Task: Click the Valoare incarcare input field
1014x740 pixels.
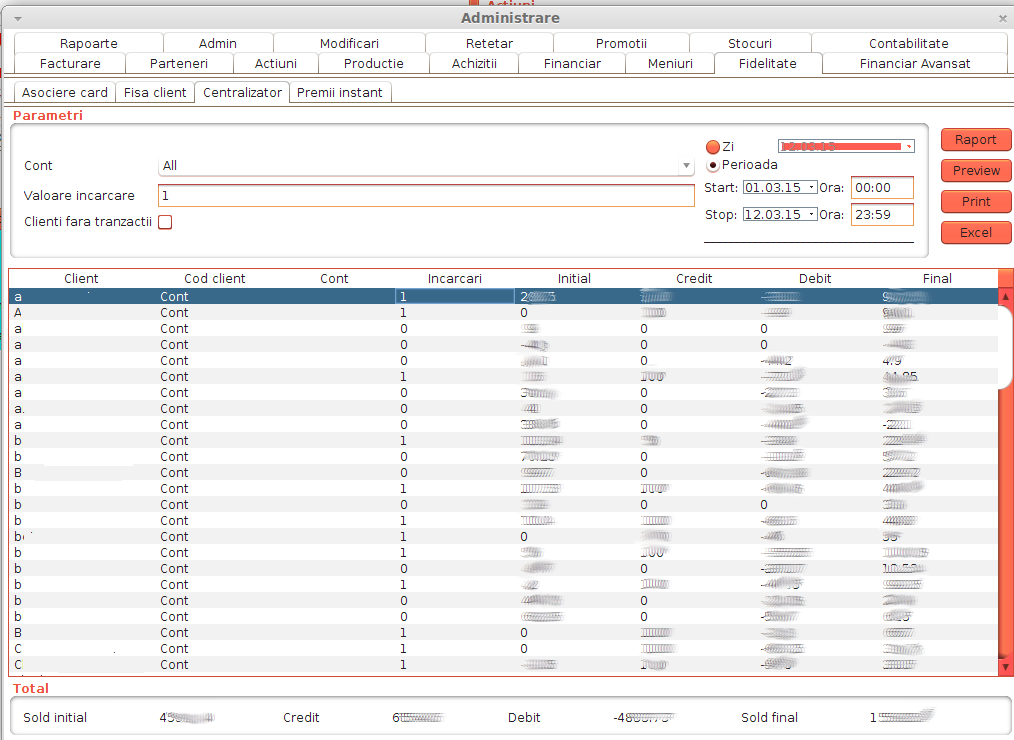Action: 426,195
